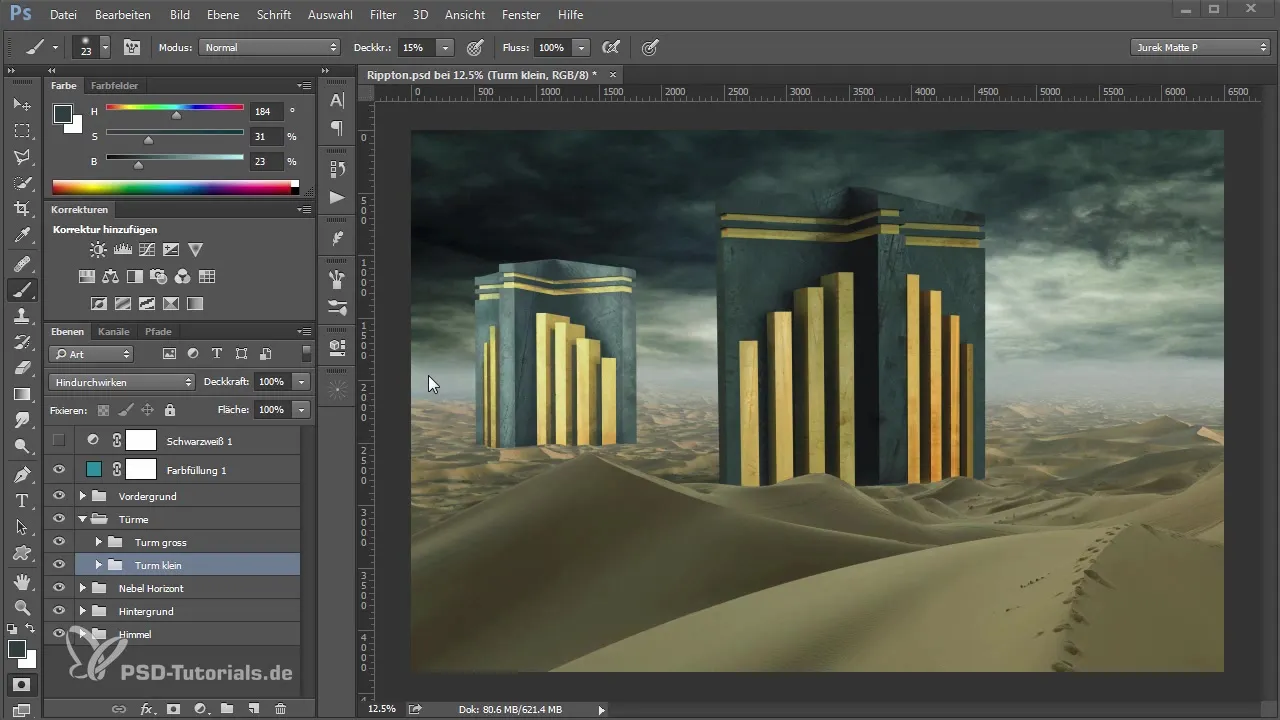This screenshot has height=720, width=1280.
Task: Show the Schwarzweiß 1 layer
Action: (59, 440)
